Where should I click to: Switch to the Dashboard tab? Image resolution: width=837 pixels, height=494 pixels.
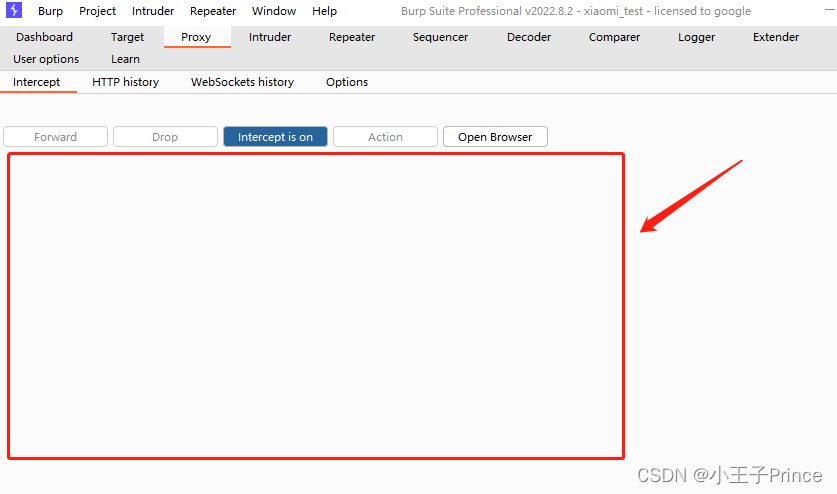[44, 37]
